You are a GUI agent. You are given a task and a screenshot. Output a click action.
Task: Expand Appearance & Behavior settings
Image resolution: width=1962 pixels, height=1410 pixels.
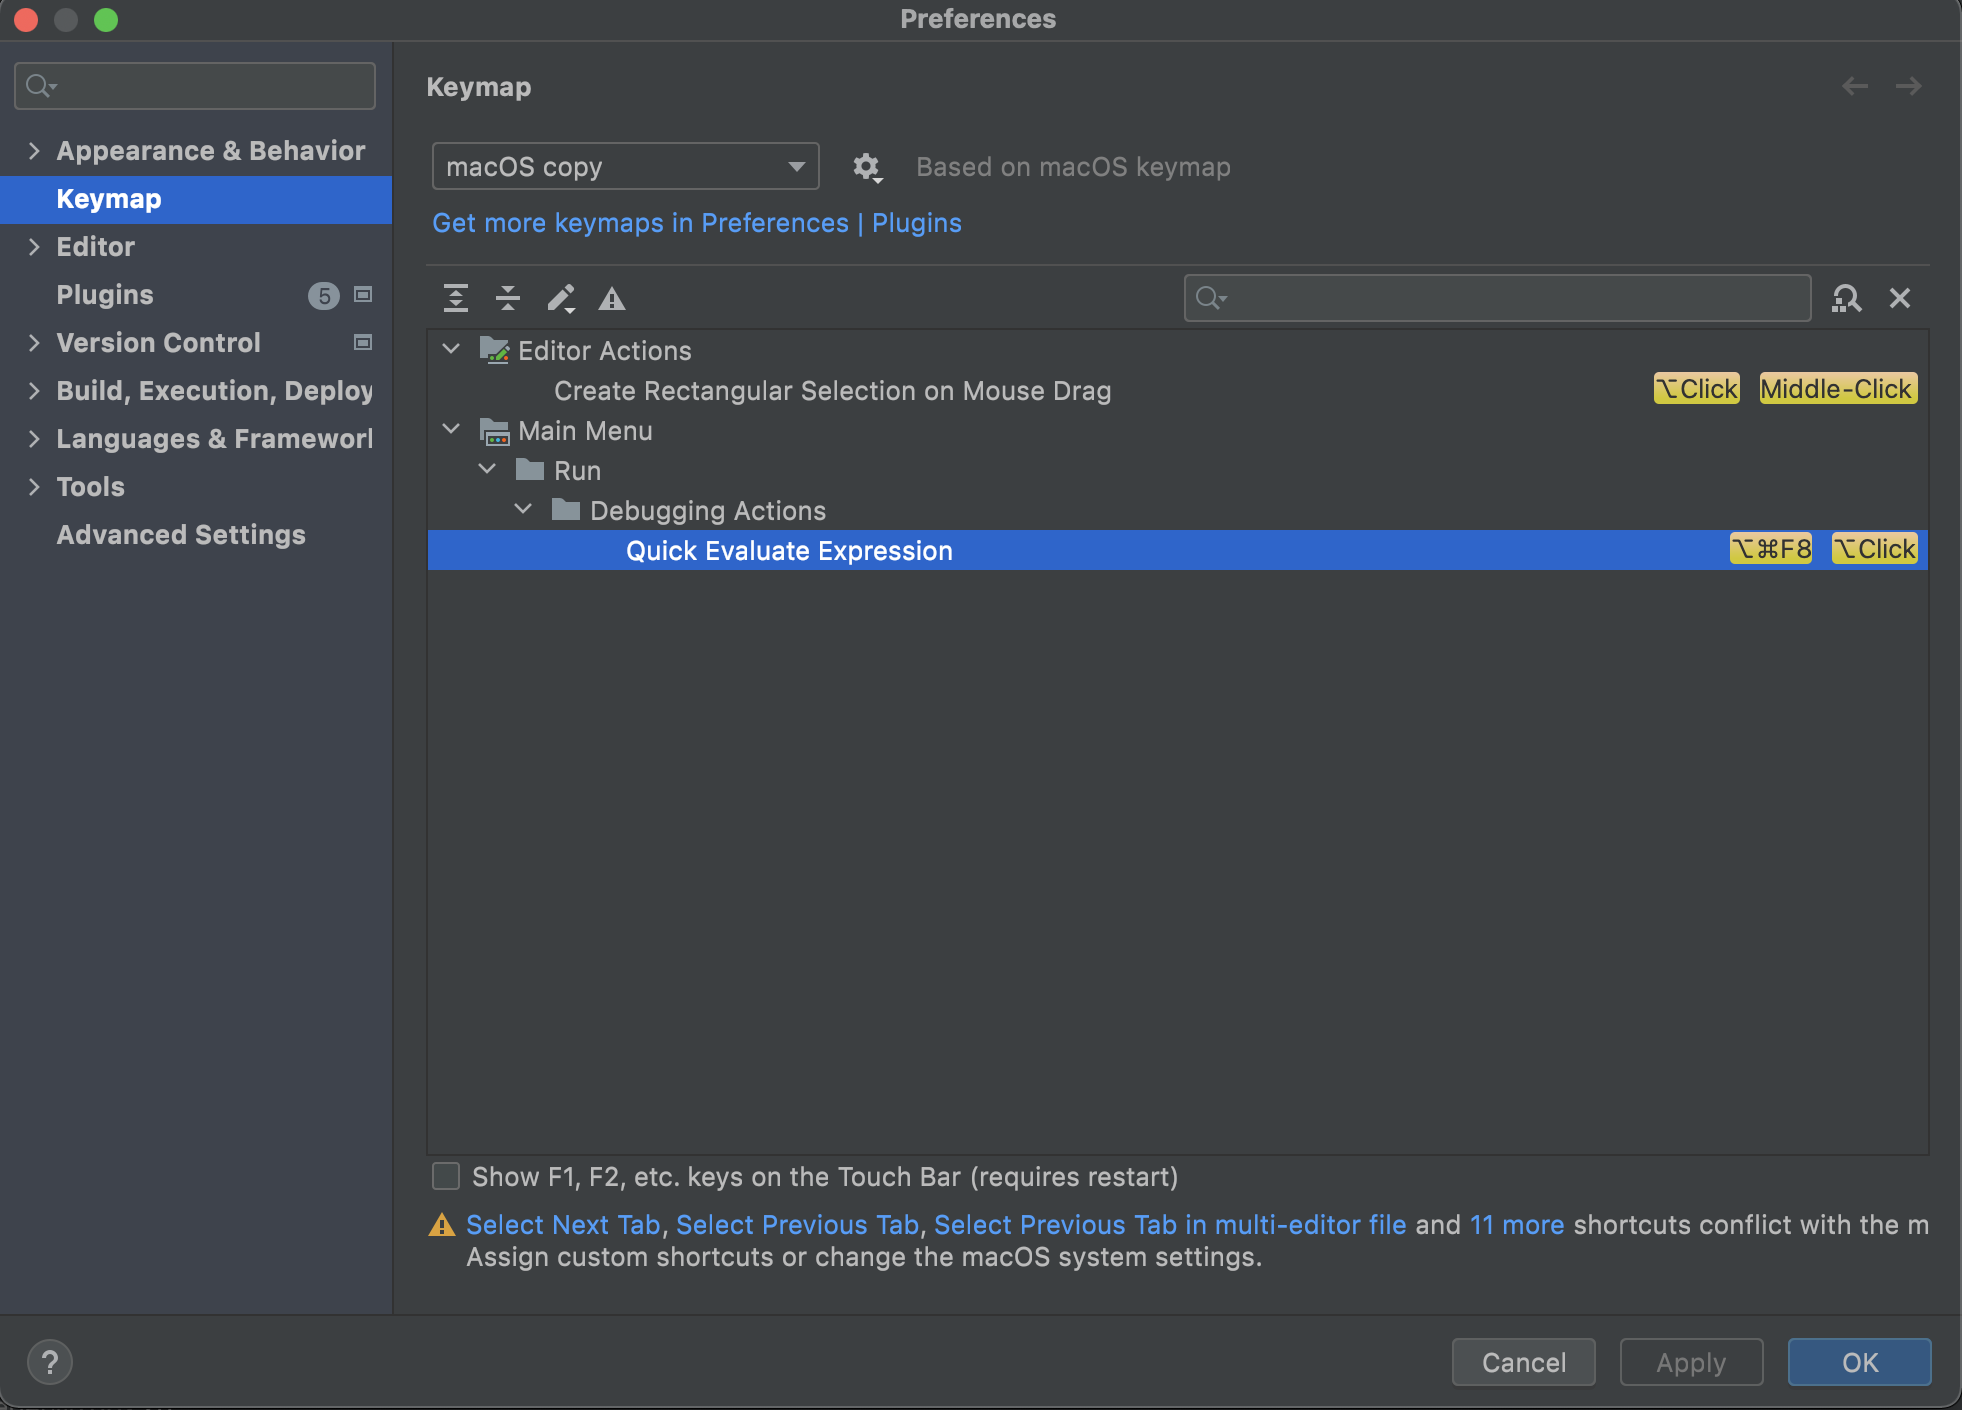pyautogui.click(x=34, y=151)
